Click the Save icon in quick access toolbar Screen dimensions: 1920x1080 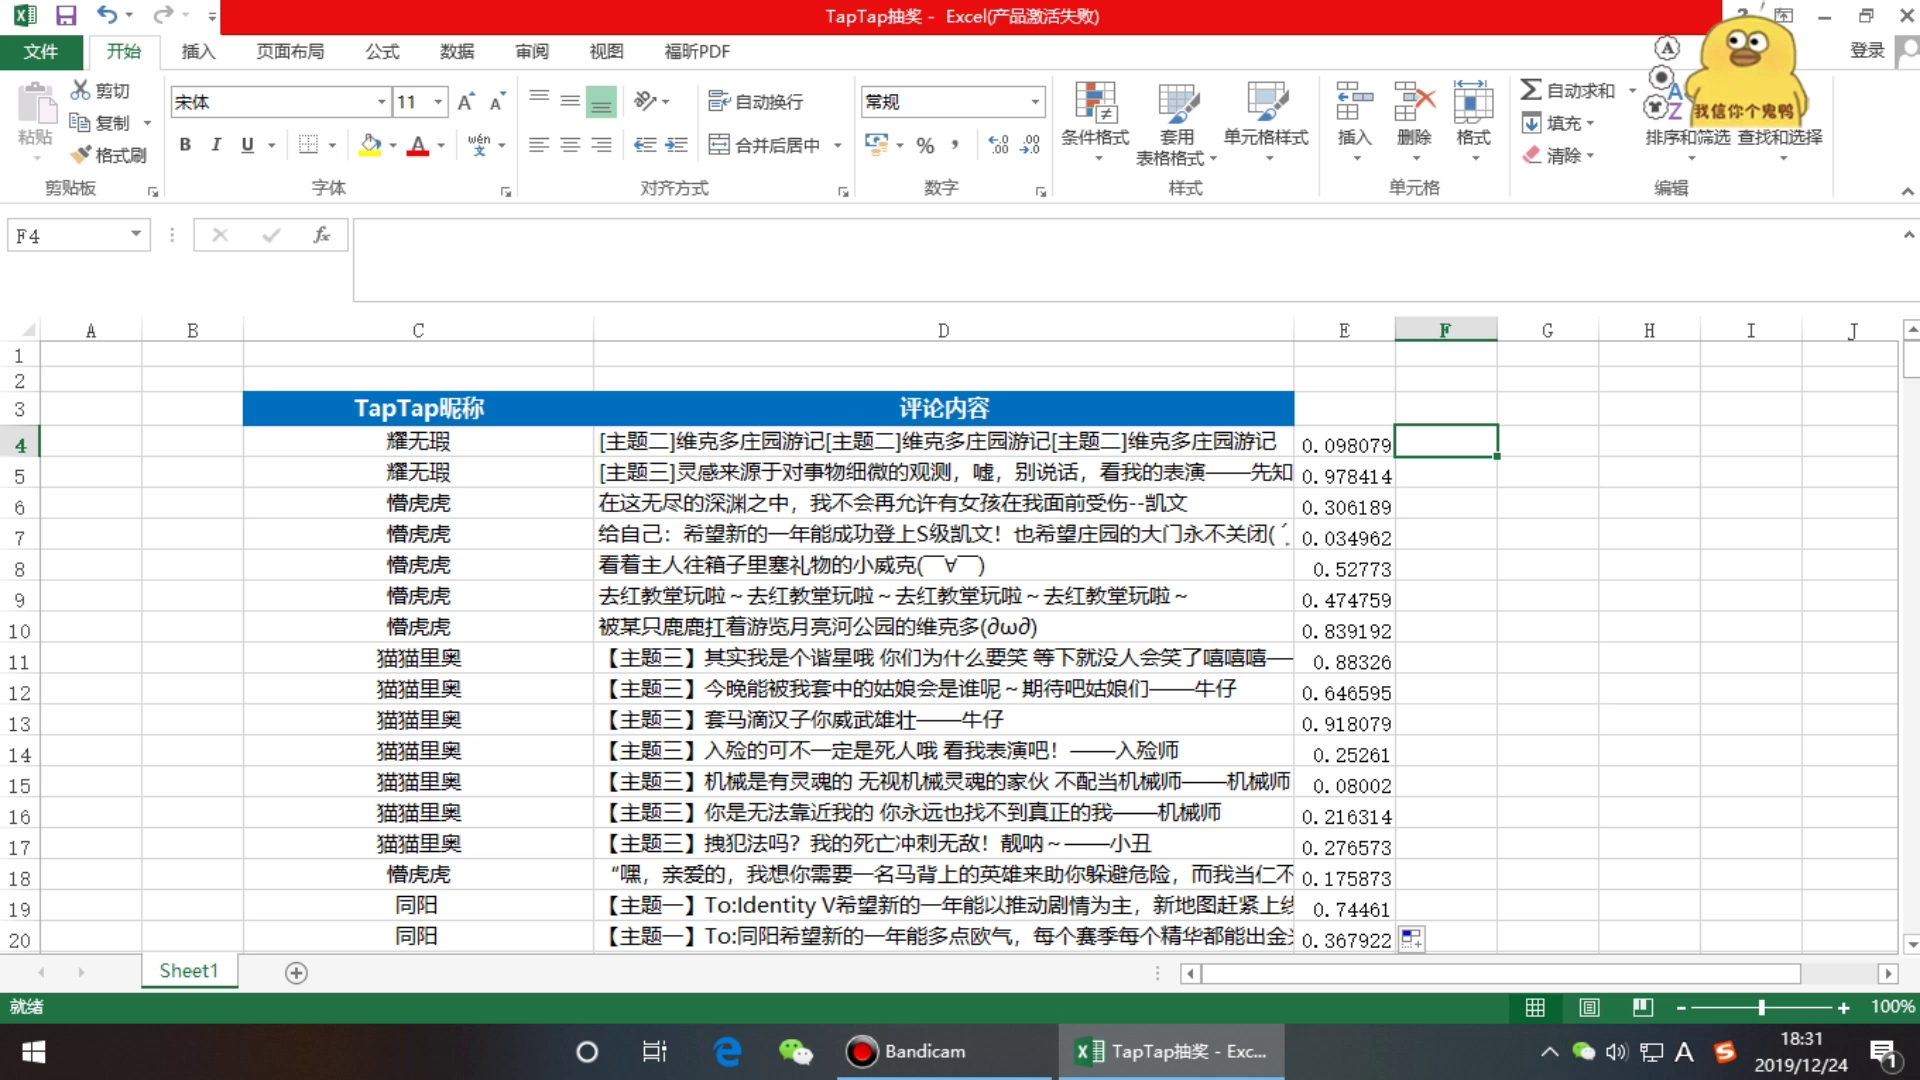(x=66, y=15)
